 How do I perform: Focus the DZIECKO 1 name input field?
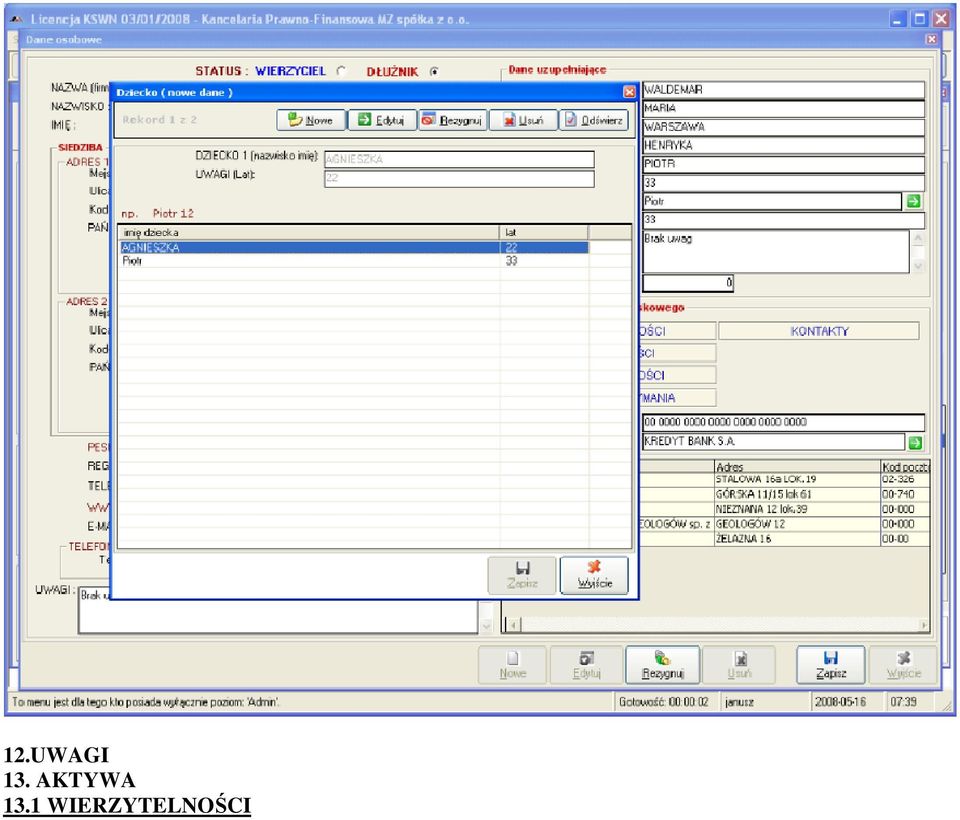(459, 159)
